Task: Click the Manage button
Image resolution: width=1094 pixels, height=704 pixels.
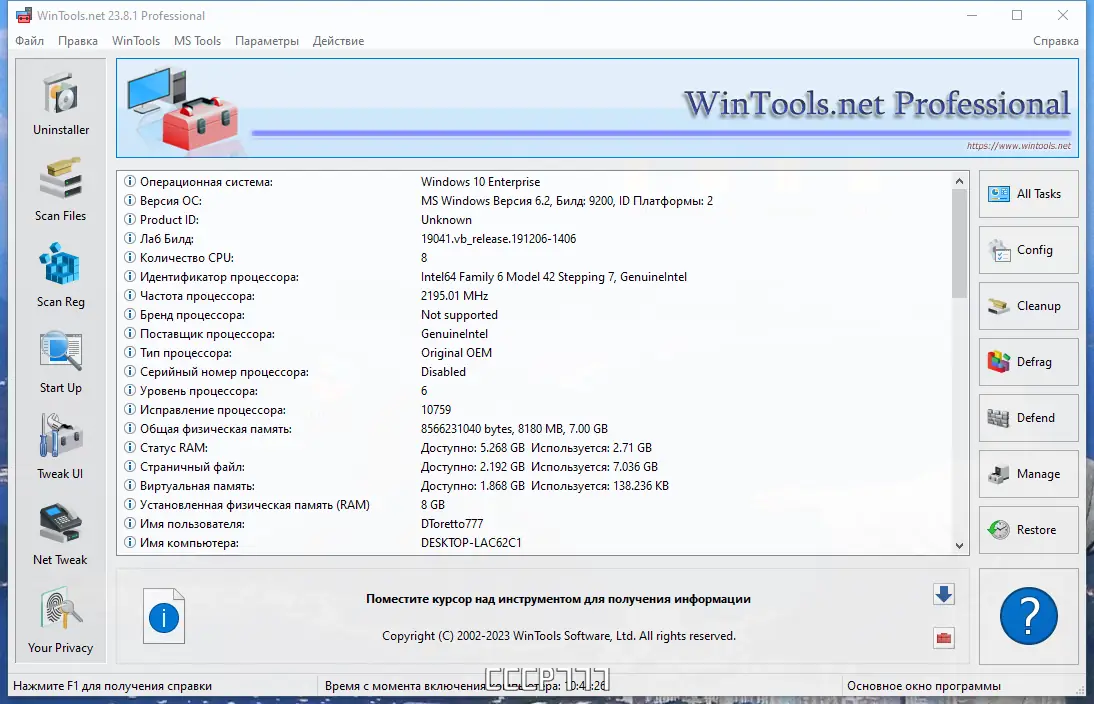Action: point(1028,474)
